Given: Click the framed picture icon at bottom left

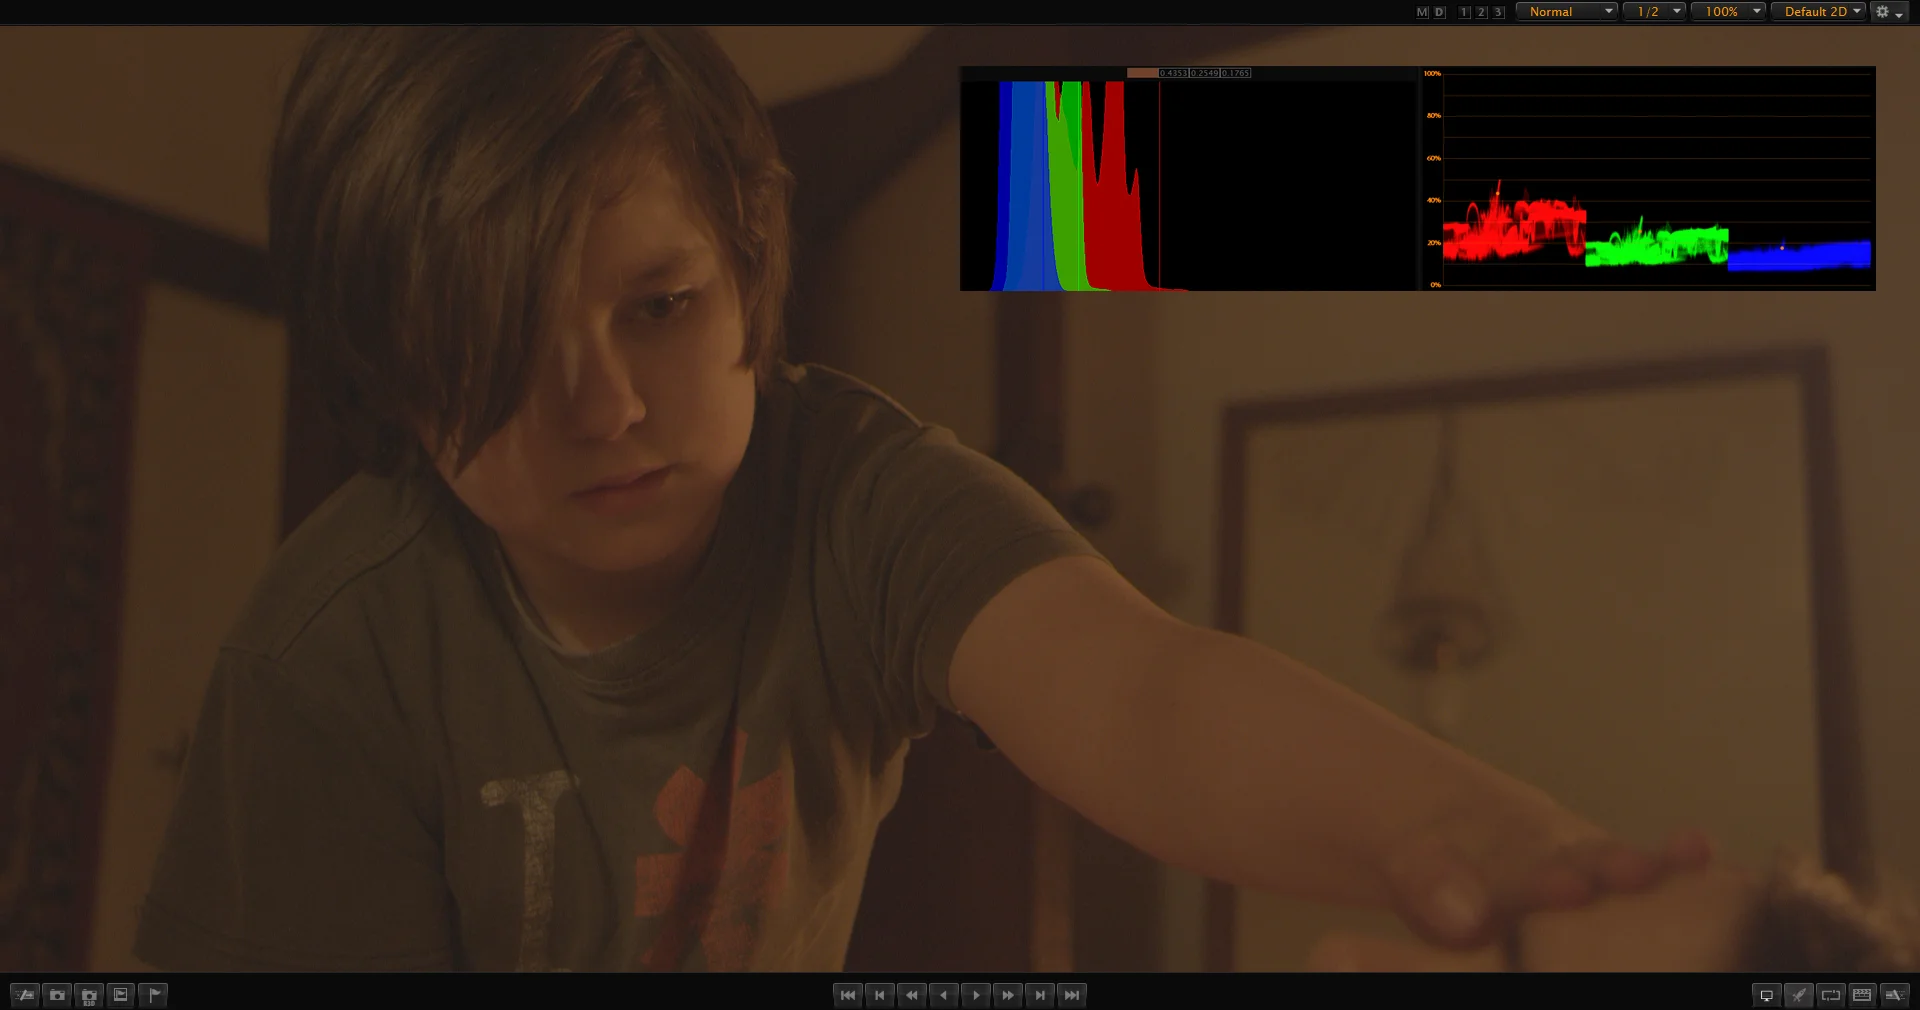Looking at the screenshot, I should pyautogui.click(x=121, y=995).
